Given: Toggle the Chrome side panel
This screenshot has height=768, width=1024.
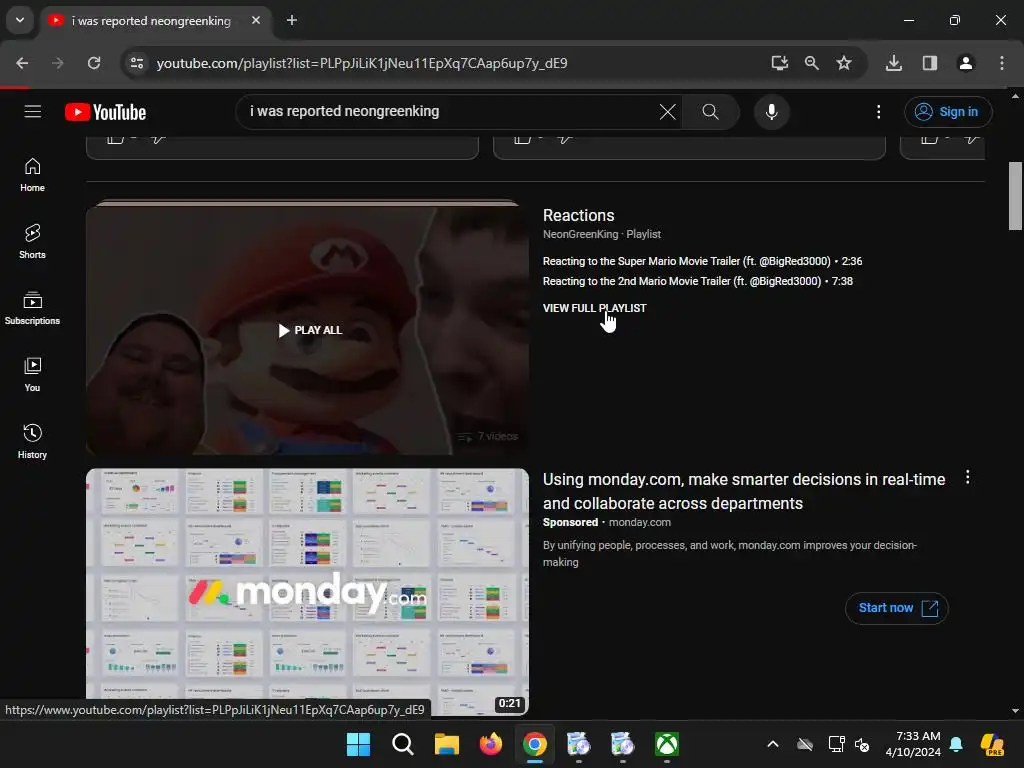Looking at the screenshot, I should (x=929, y=63).
